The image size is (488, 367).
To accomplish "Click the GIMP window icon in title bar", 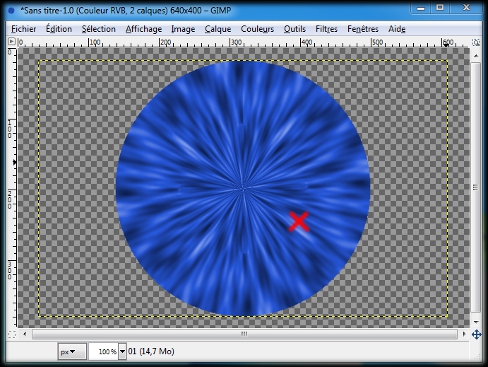I will click(x=11, y=11).
